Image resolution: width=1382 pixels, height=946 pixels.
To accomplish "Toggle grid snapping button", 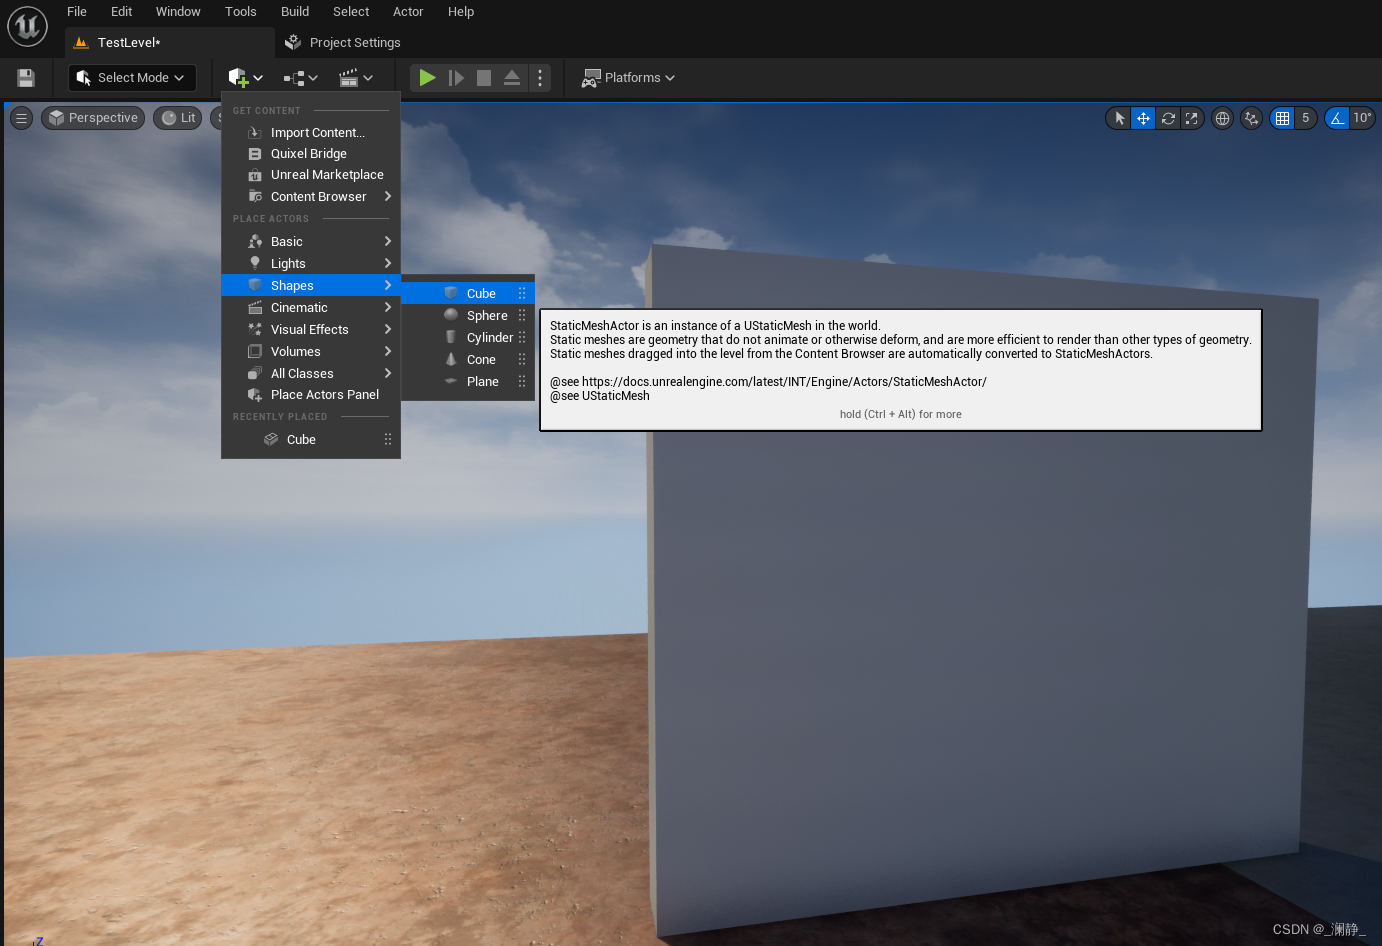I will point(1282,118).
